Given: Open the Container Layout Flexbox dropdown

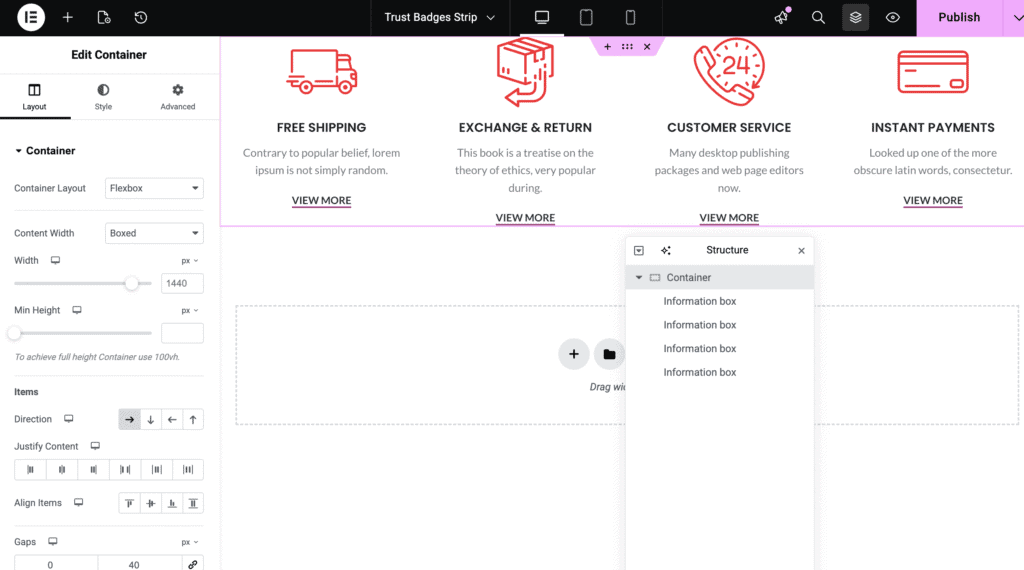Looking at the screenshot, I should click(154, 188).
